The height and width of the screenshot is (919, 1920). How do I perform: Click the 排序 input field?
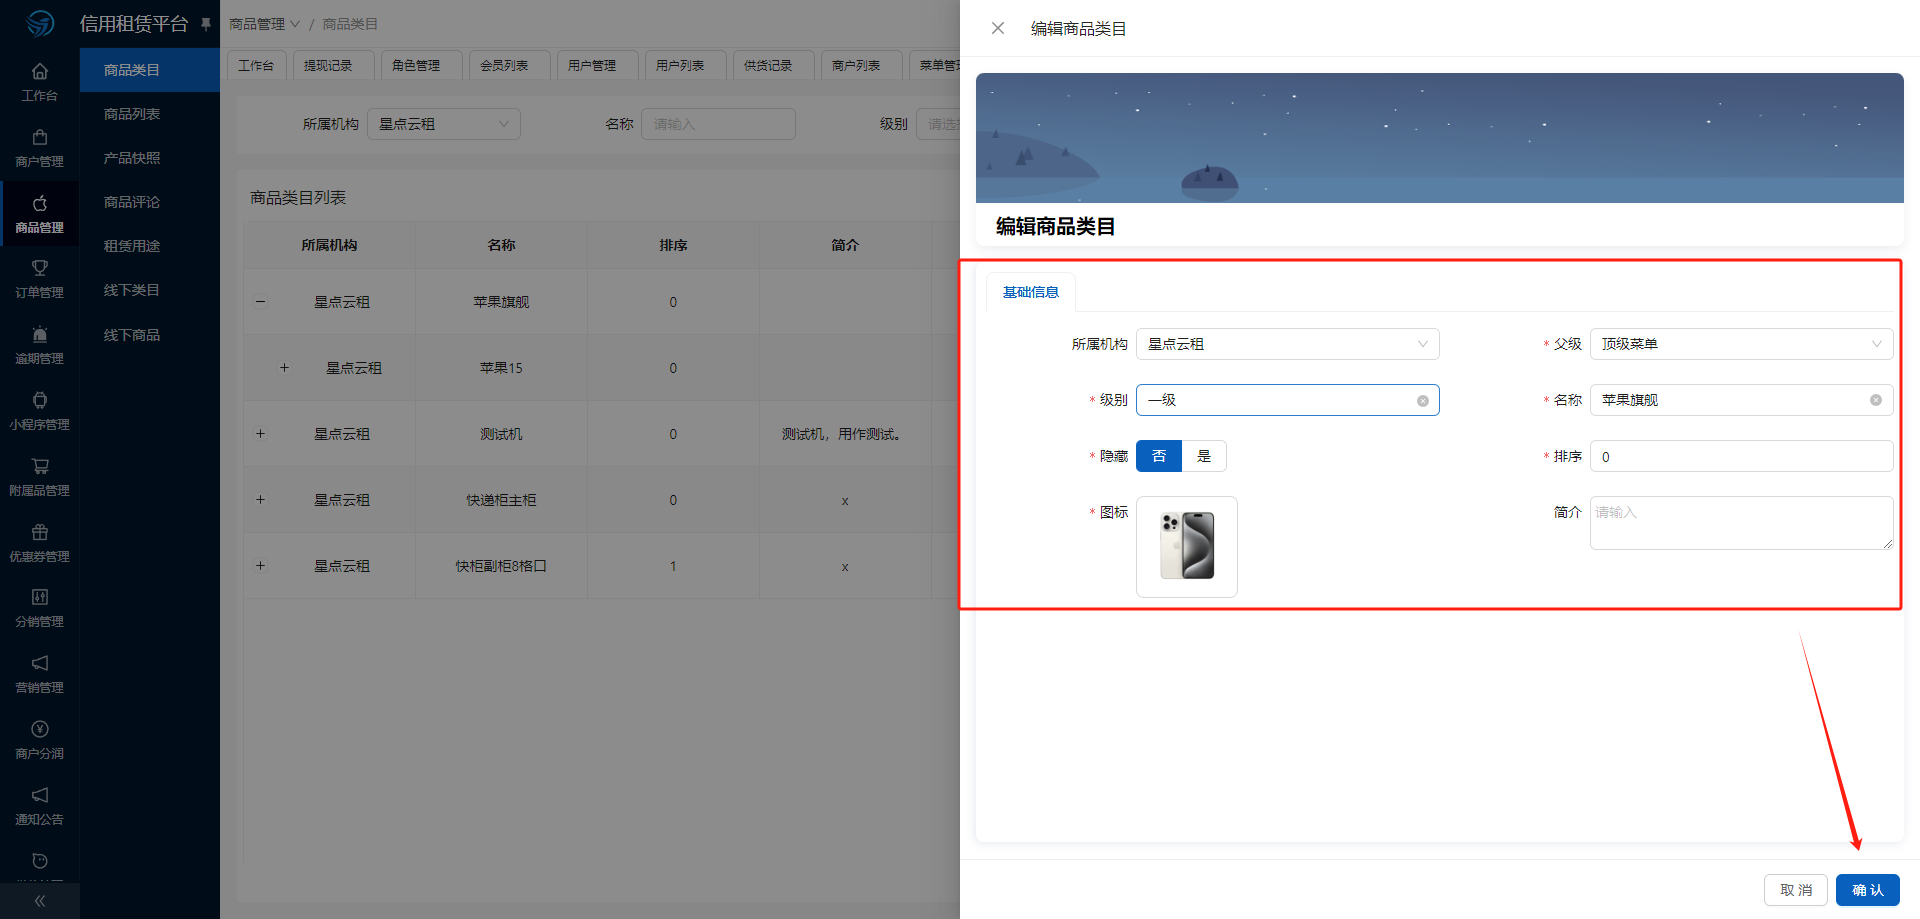tap(1741, 456)
